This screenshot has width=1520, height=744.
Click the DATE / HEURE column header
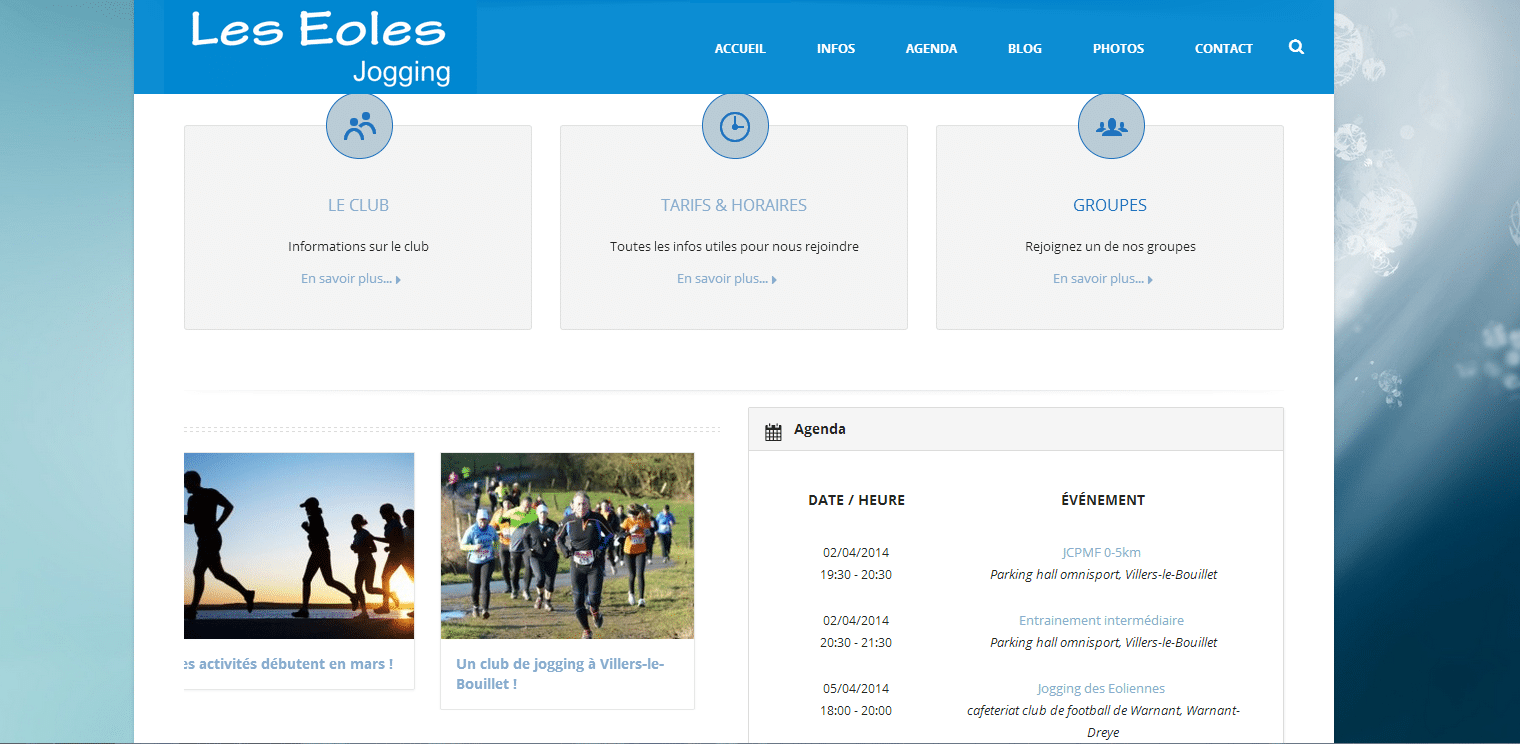856,500
